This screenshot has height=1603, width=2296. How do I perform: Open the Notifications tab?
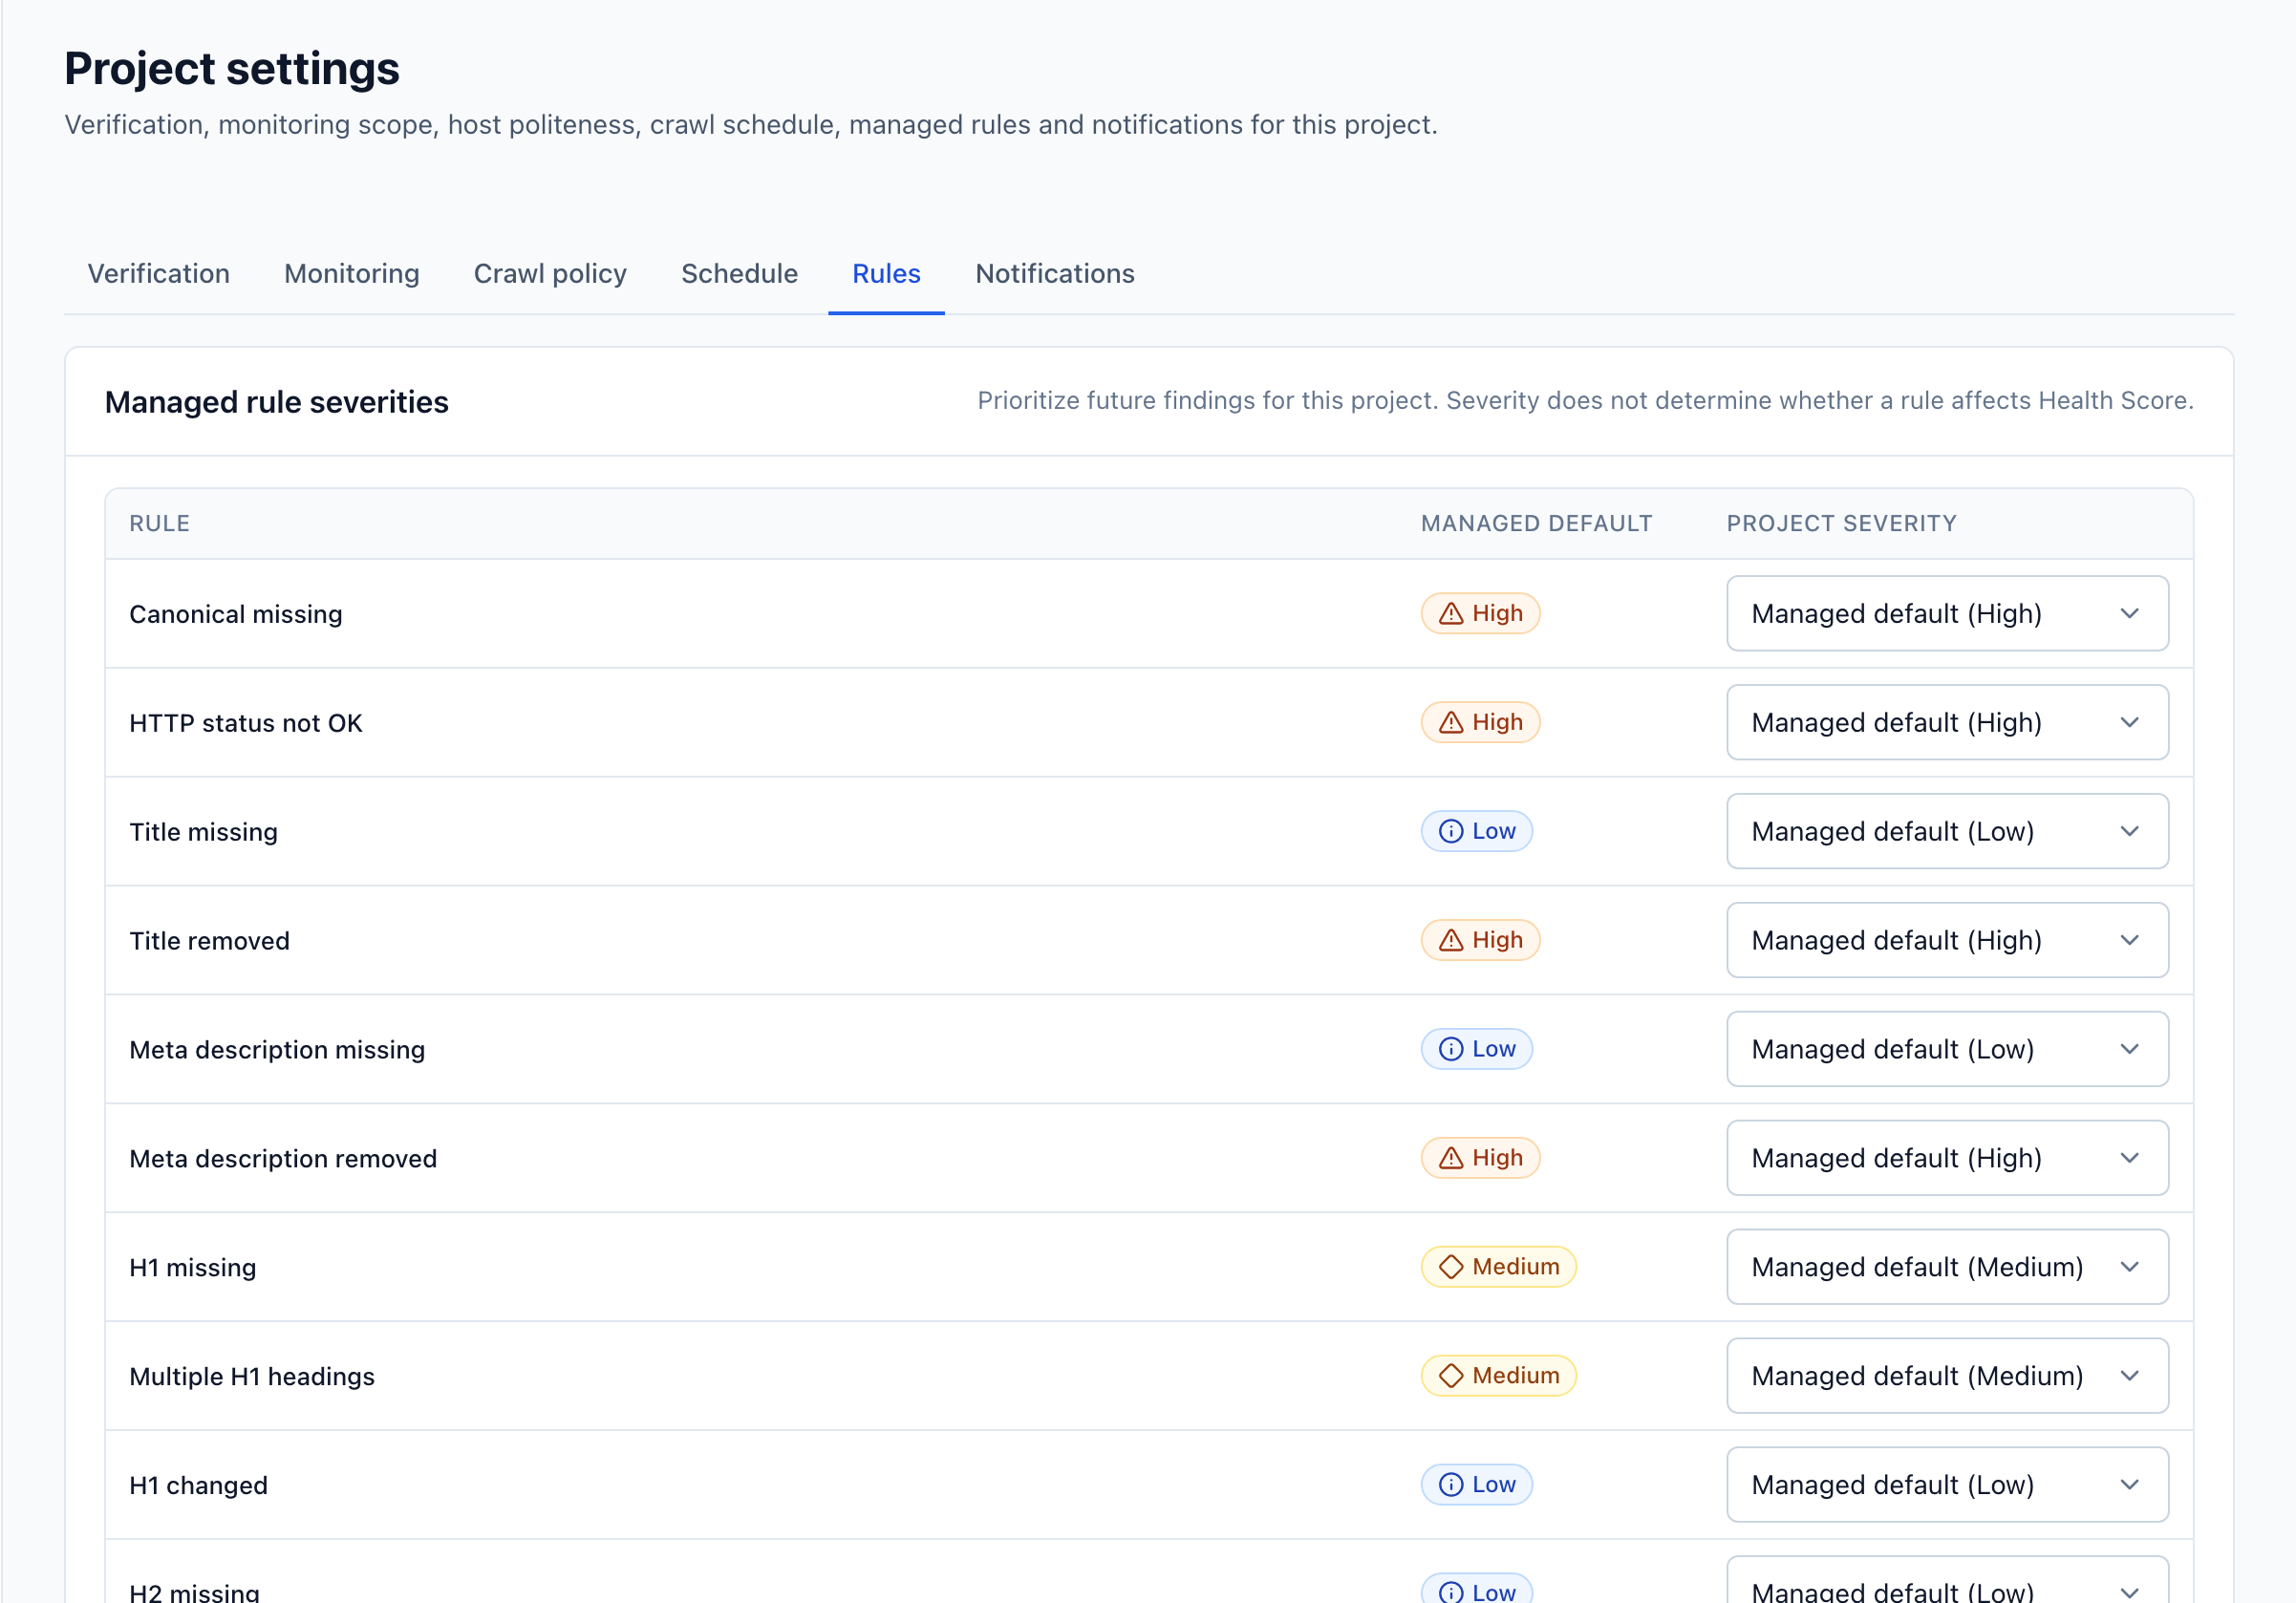[1055, 273]
